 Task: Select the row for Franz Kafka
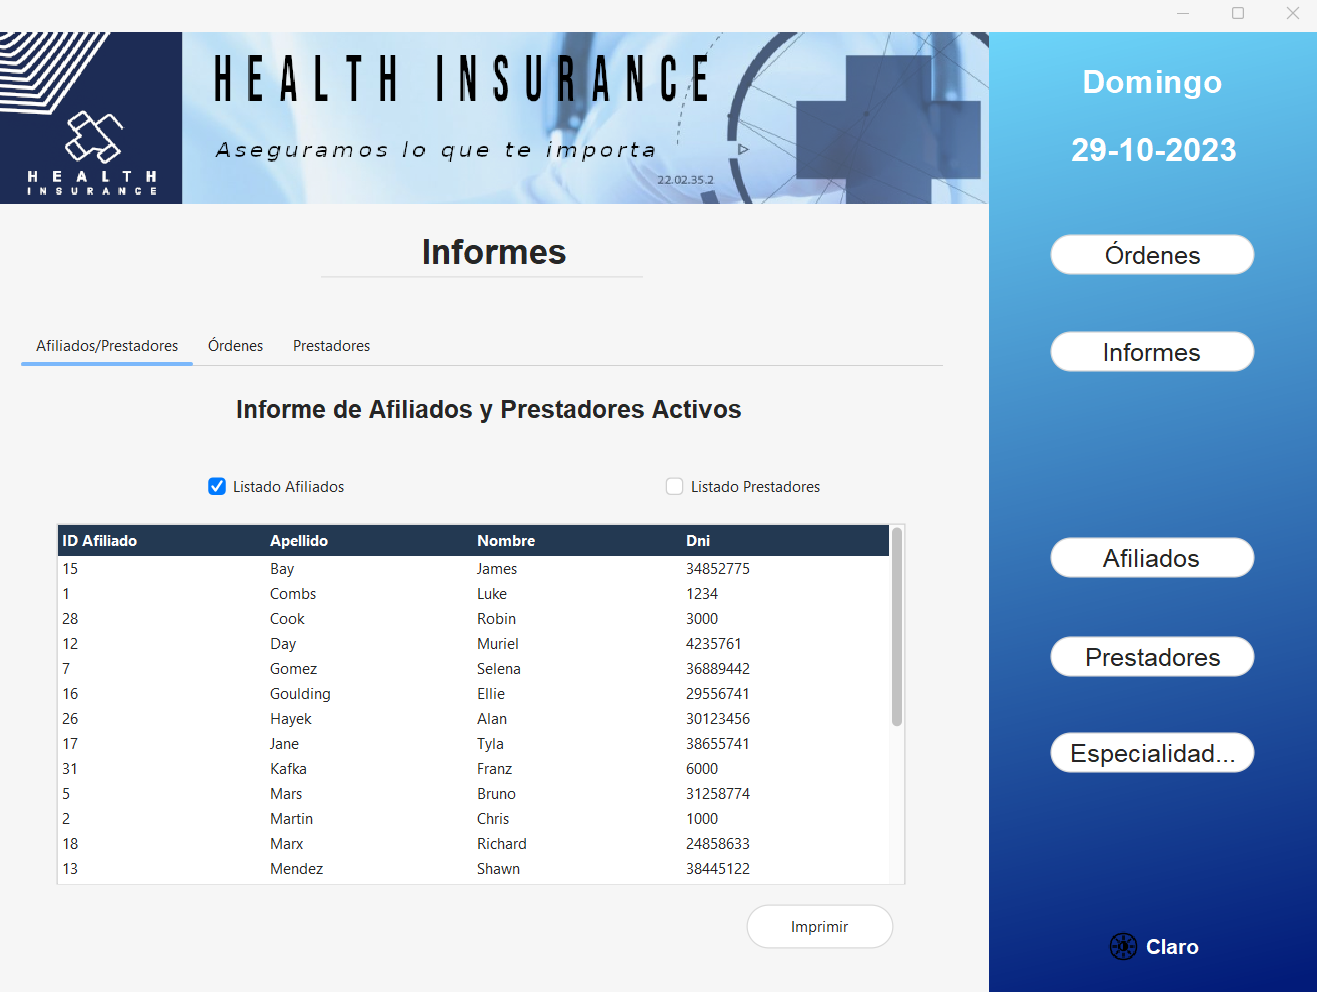[400, 768]
